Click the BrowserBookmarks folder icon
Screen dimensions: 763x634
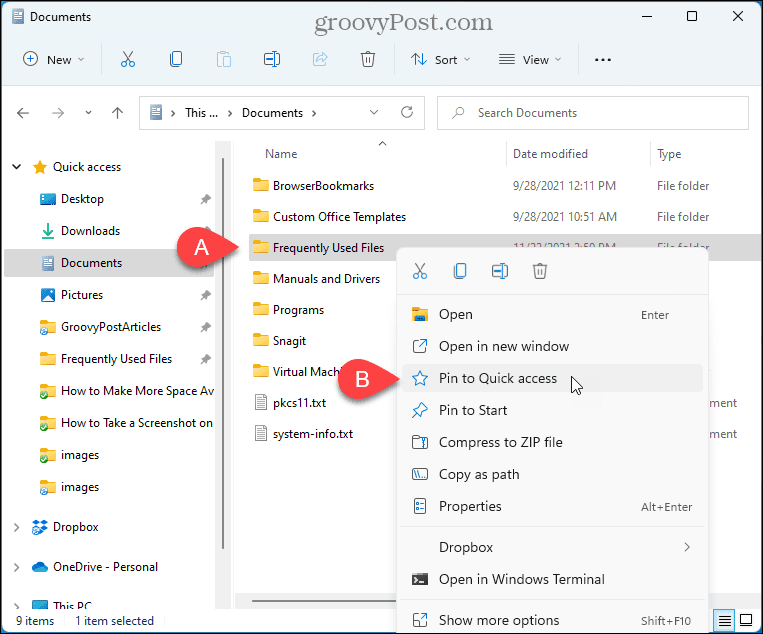[261, 185]
